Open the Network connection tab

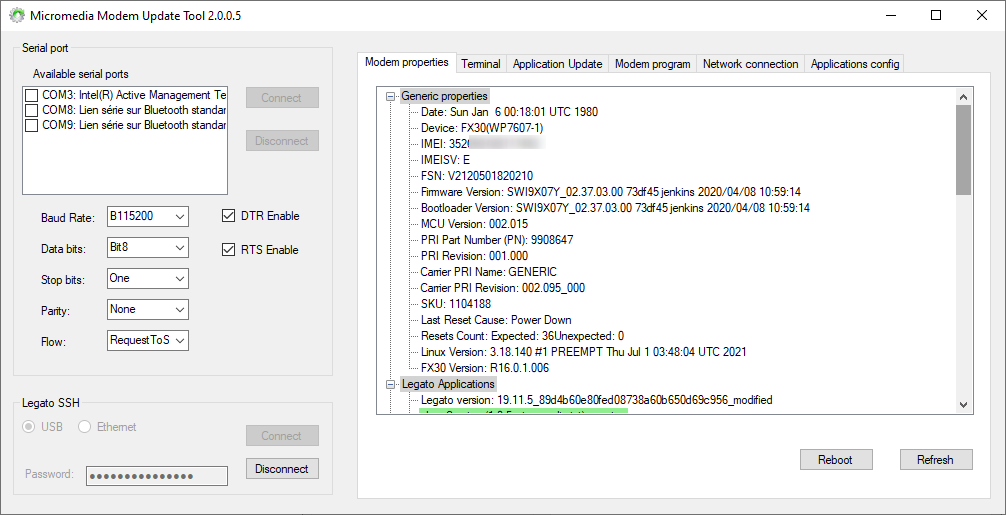[750, 64]
